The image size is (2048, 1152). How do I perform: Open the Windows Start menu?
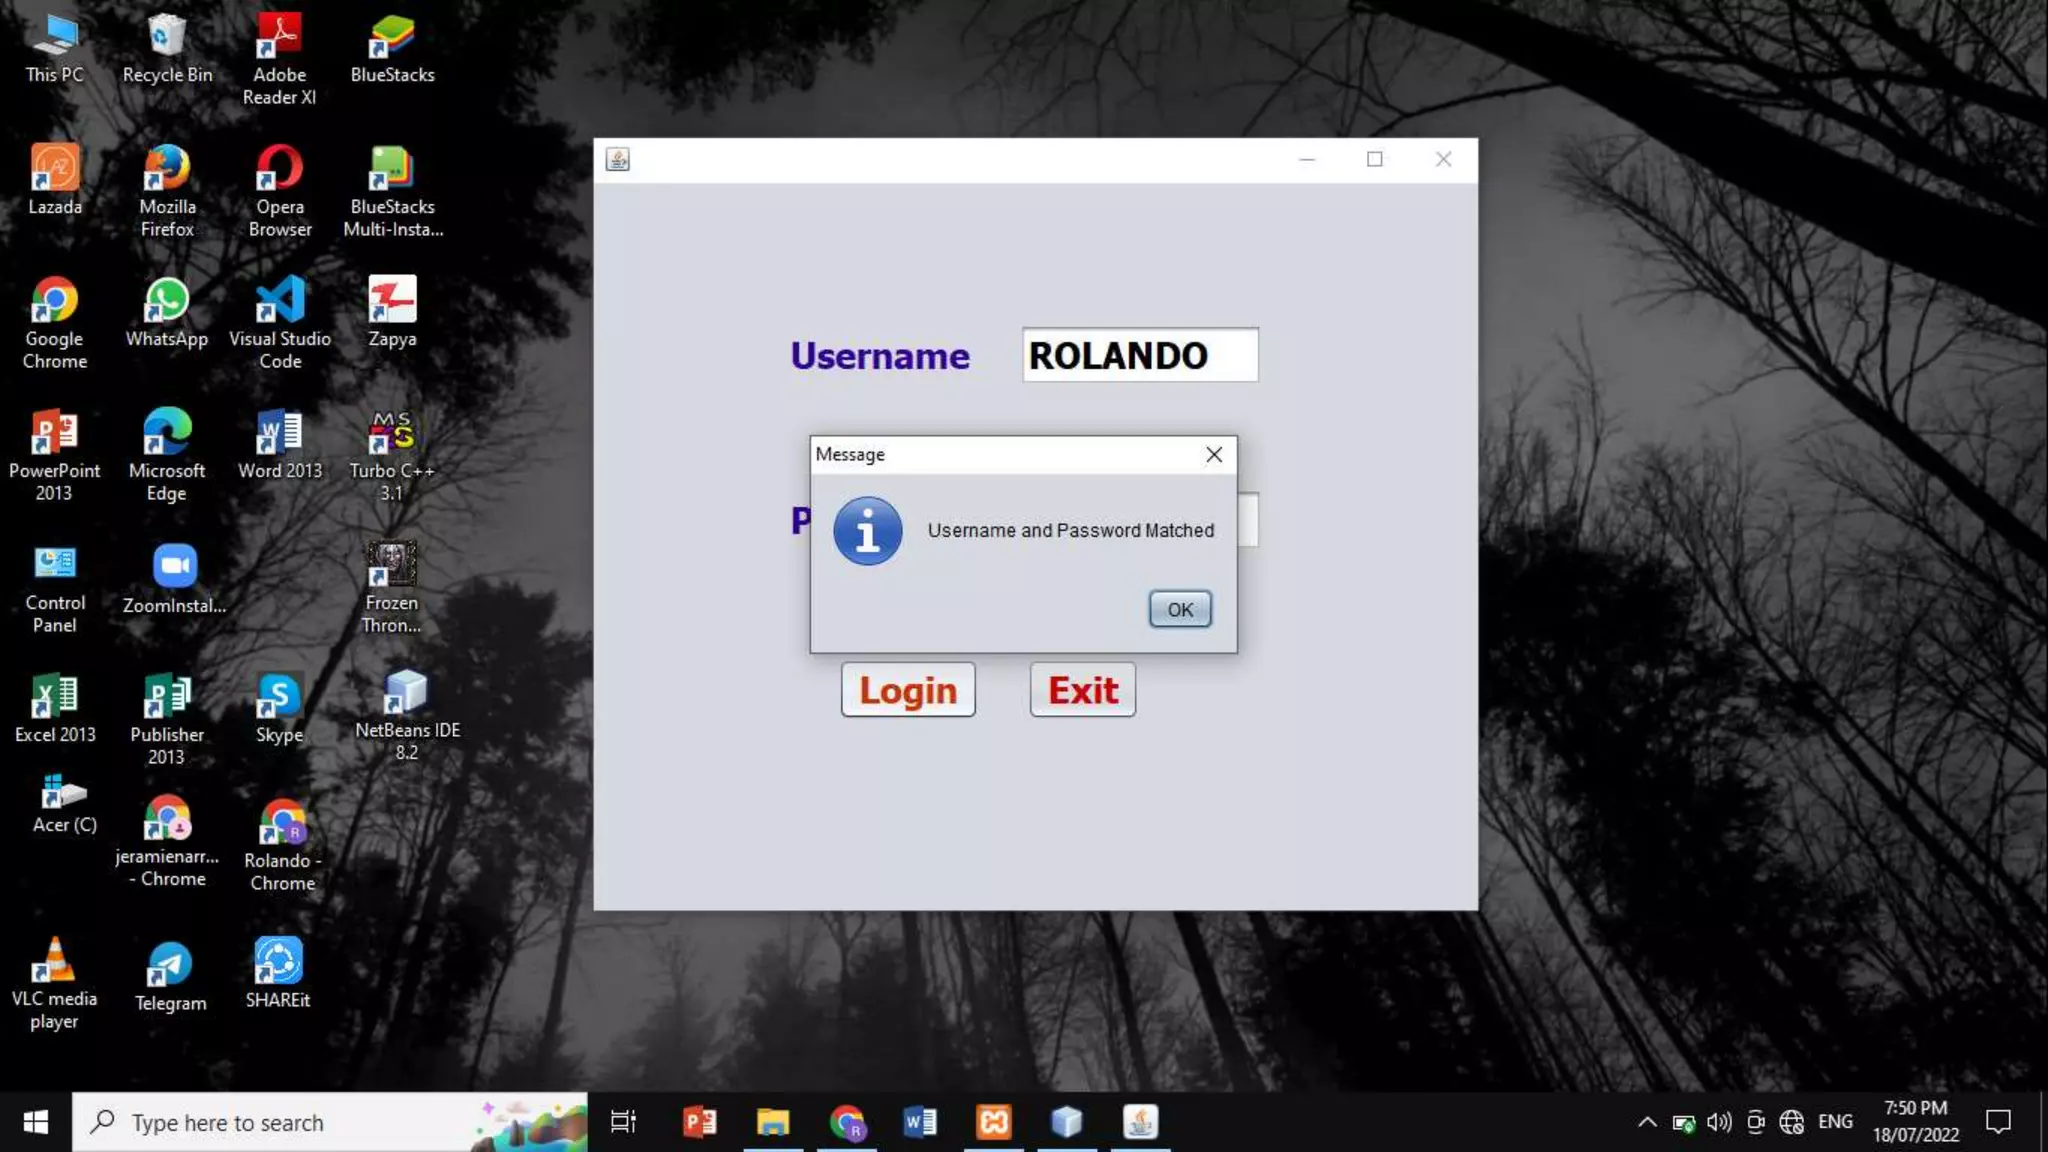tap(36, 1122)
